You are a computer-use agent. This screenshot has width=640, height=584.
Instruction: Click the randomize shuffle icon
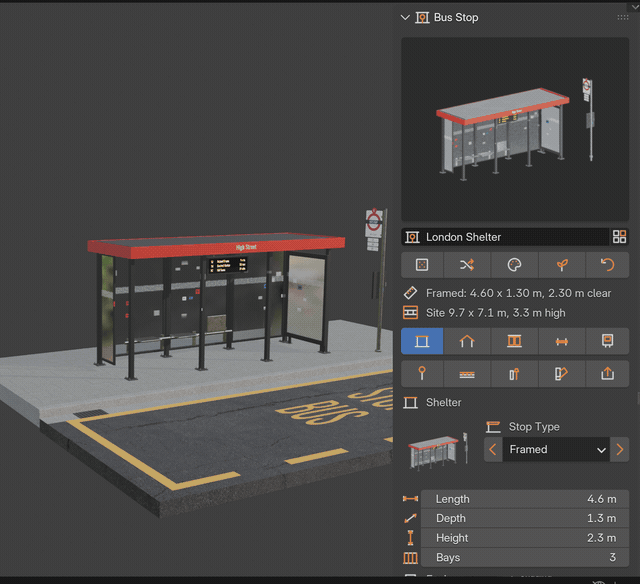(467, 265)
